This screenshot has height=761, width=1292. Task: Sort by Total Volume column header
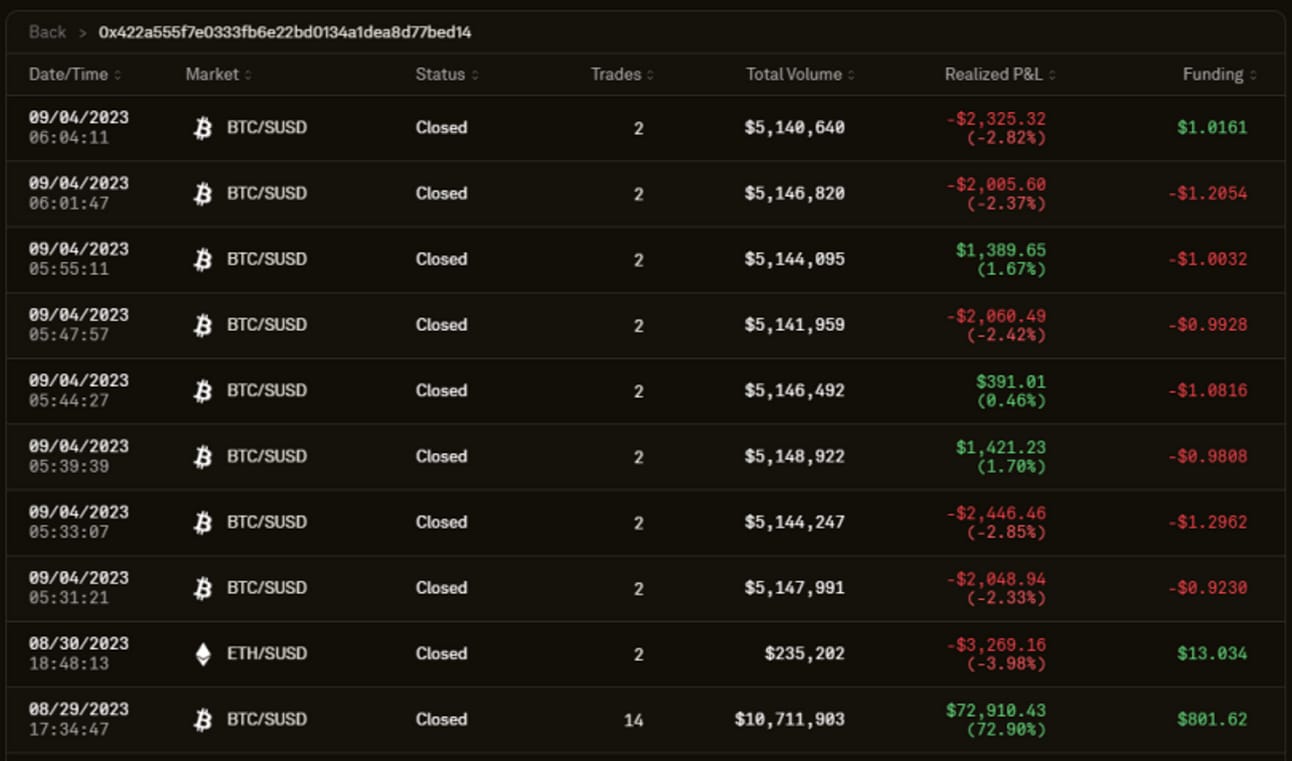tap(800, 74)
